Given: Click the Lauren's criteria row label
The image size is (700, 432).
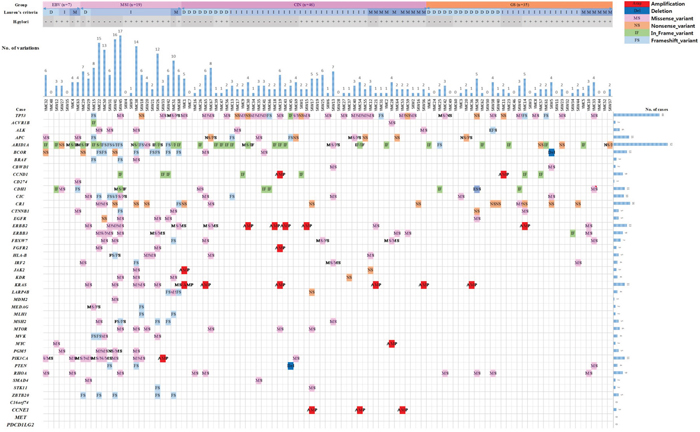Looking at the screenshot, I should pyautogui.click(x=21, y=11).
